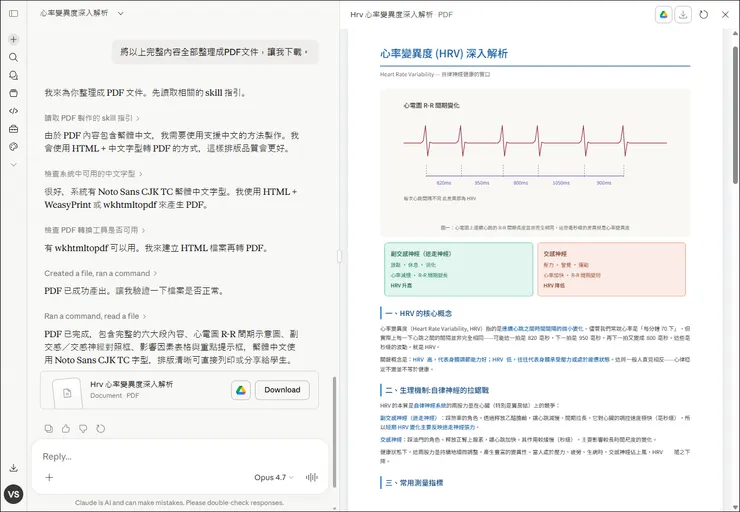Click the '副交感神經（迷走神經）' green box
Image resolution: width=740 pixels, height=512 pixels.
coord(459,269)
